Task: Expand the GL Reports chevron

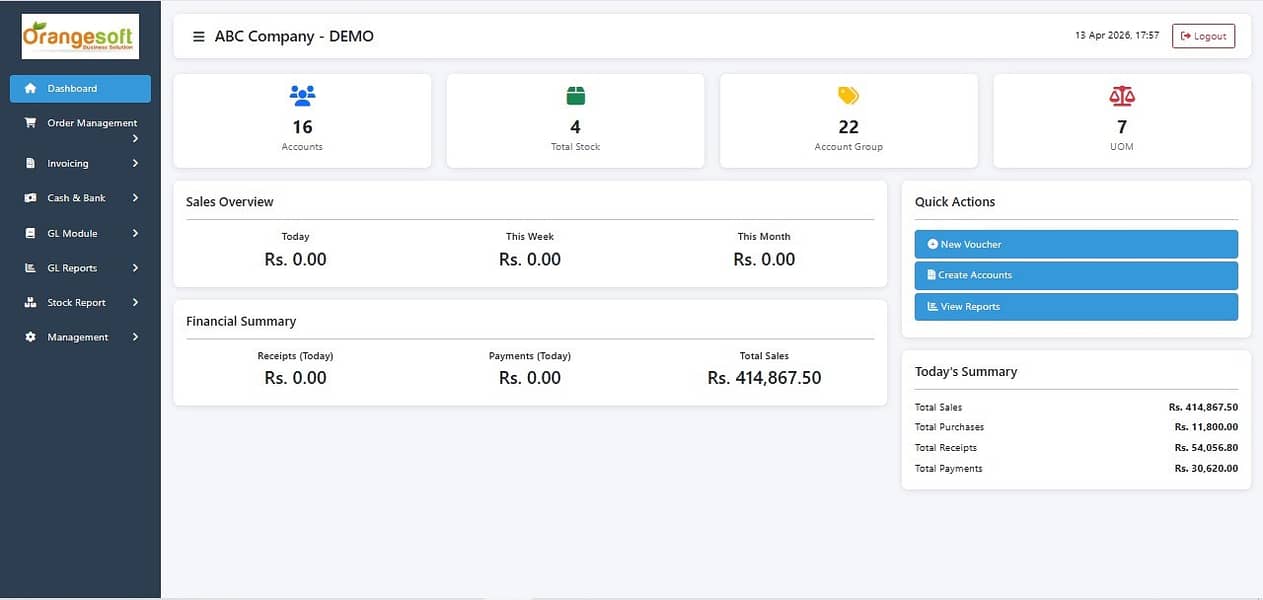Action: click(135, 268)
